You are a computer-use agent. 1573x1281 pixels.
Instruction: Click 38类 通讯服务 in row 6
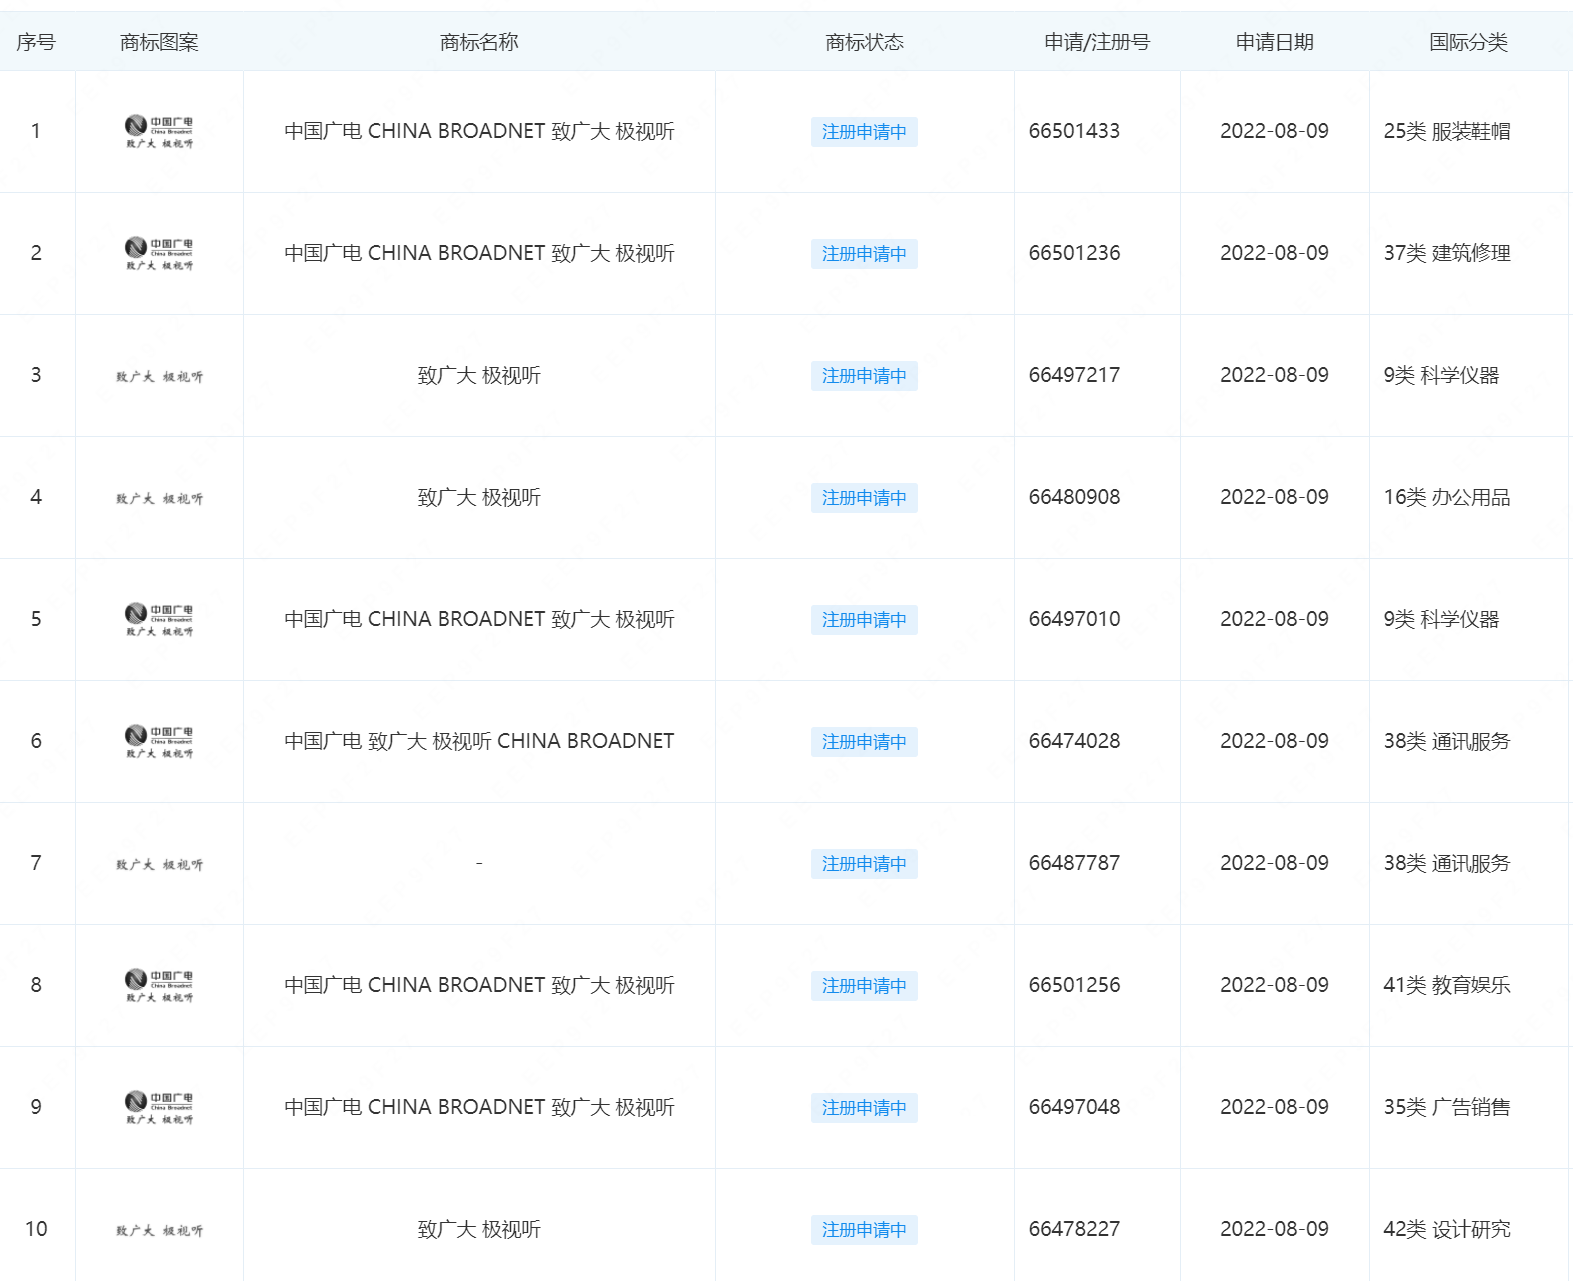point(1447,741)
